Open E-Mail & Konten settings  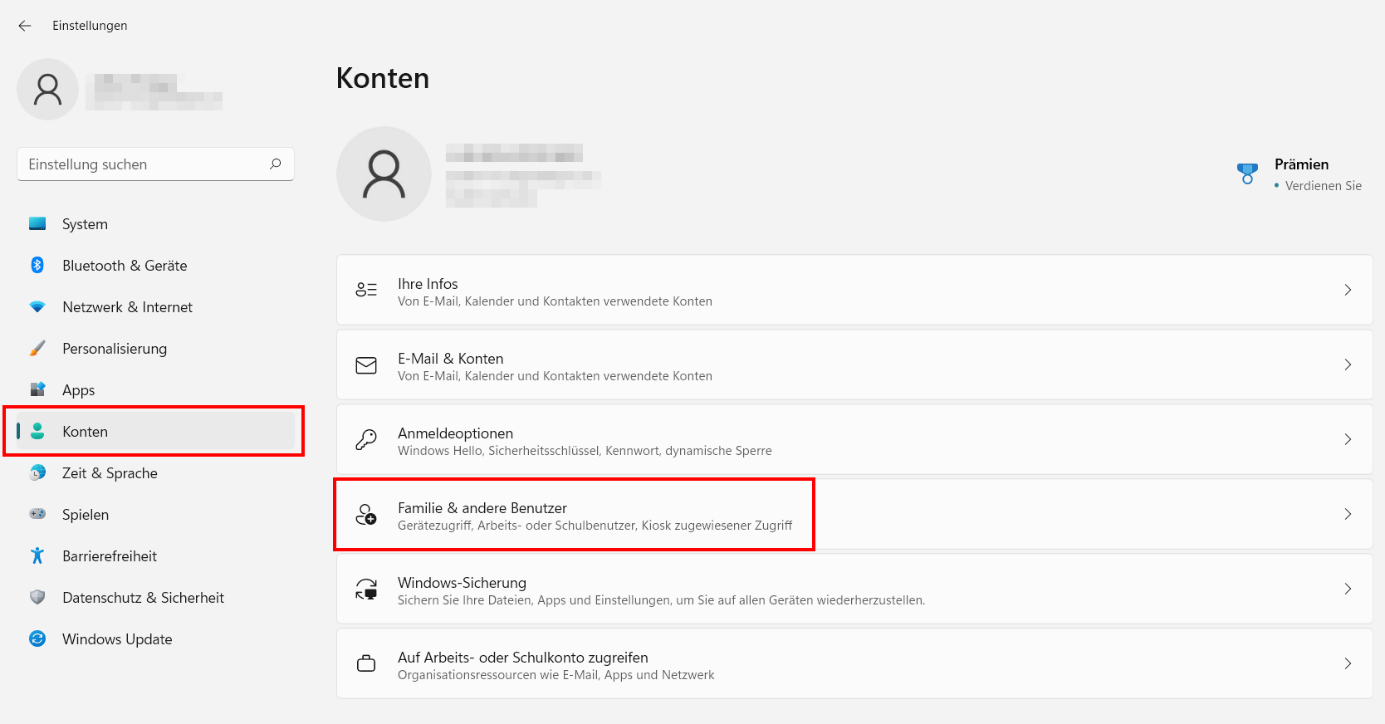pyautogui.click(x=855, y=365)
